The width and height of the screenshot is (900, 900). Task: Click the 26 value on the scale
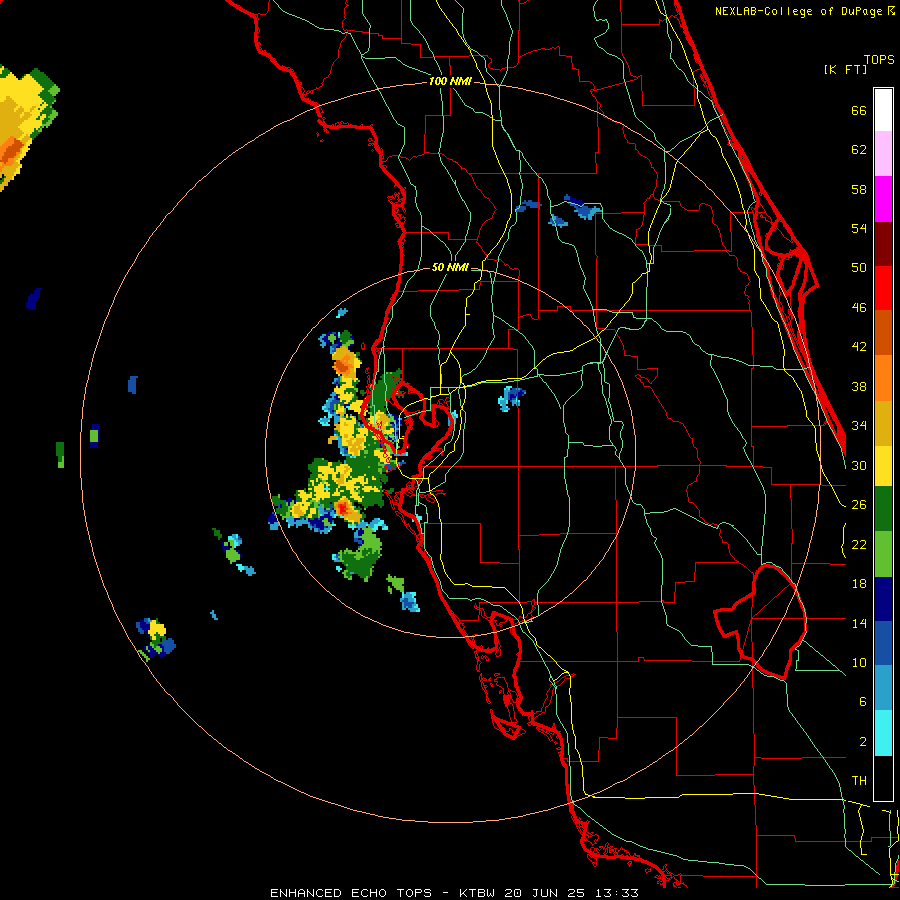pyautogui.click(x=859, y=505)
